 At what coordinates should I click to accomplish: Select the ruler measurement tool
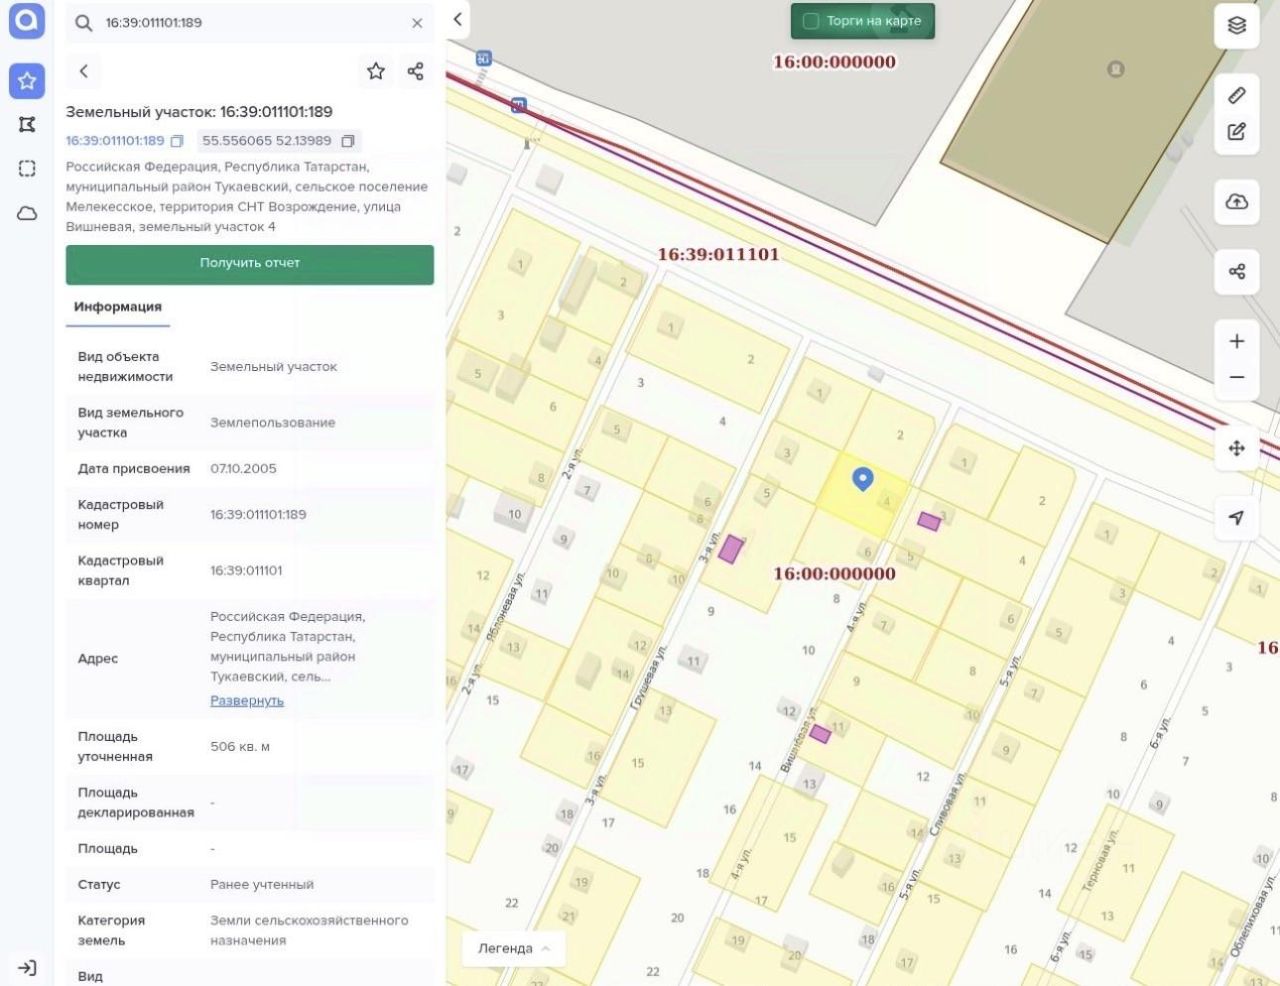click(x=1237, y=95)
